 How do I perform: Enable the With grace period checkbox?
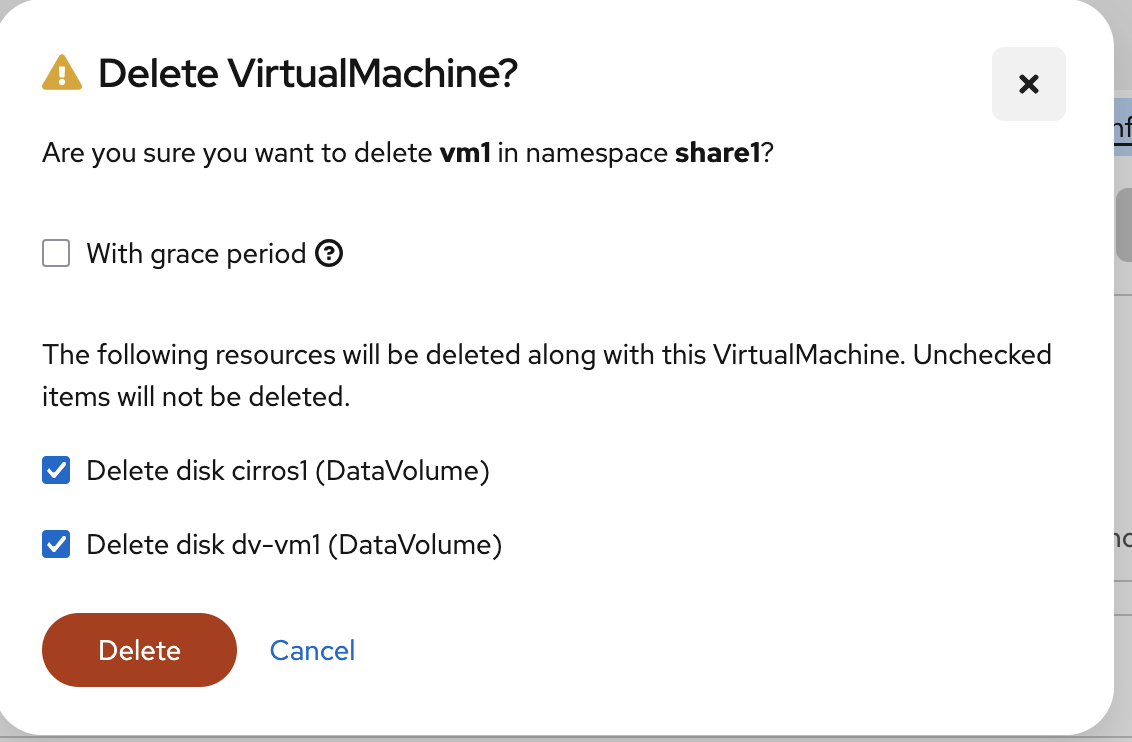pos(56,254)
